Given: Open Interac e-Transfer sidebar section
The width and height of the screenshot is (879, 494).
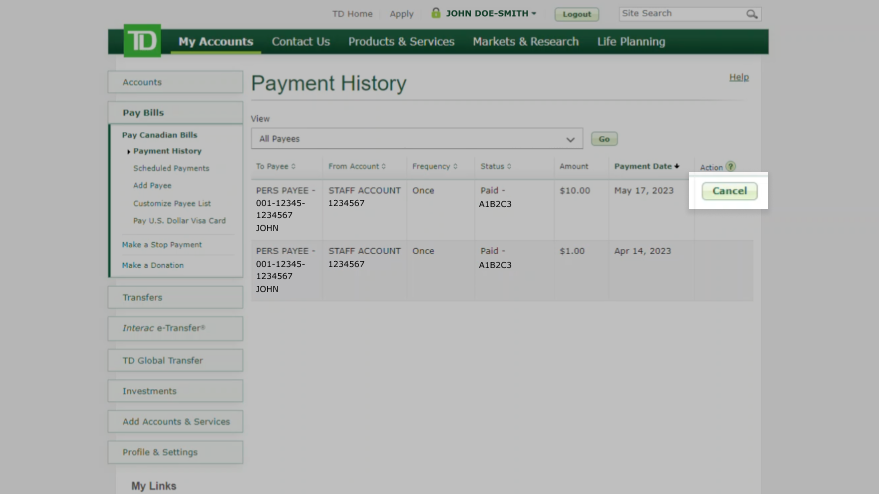Looking at the screenshot, I should (x=175, y=329).
